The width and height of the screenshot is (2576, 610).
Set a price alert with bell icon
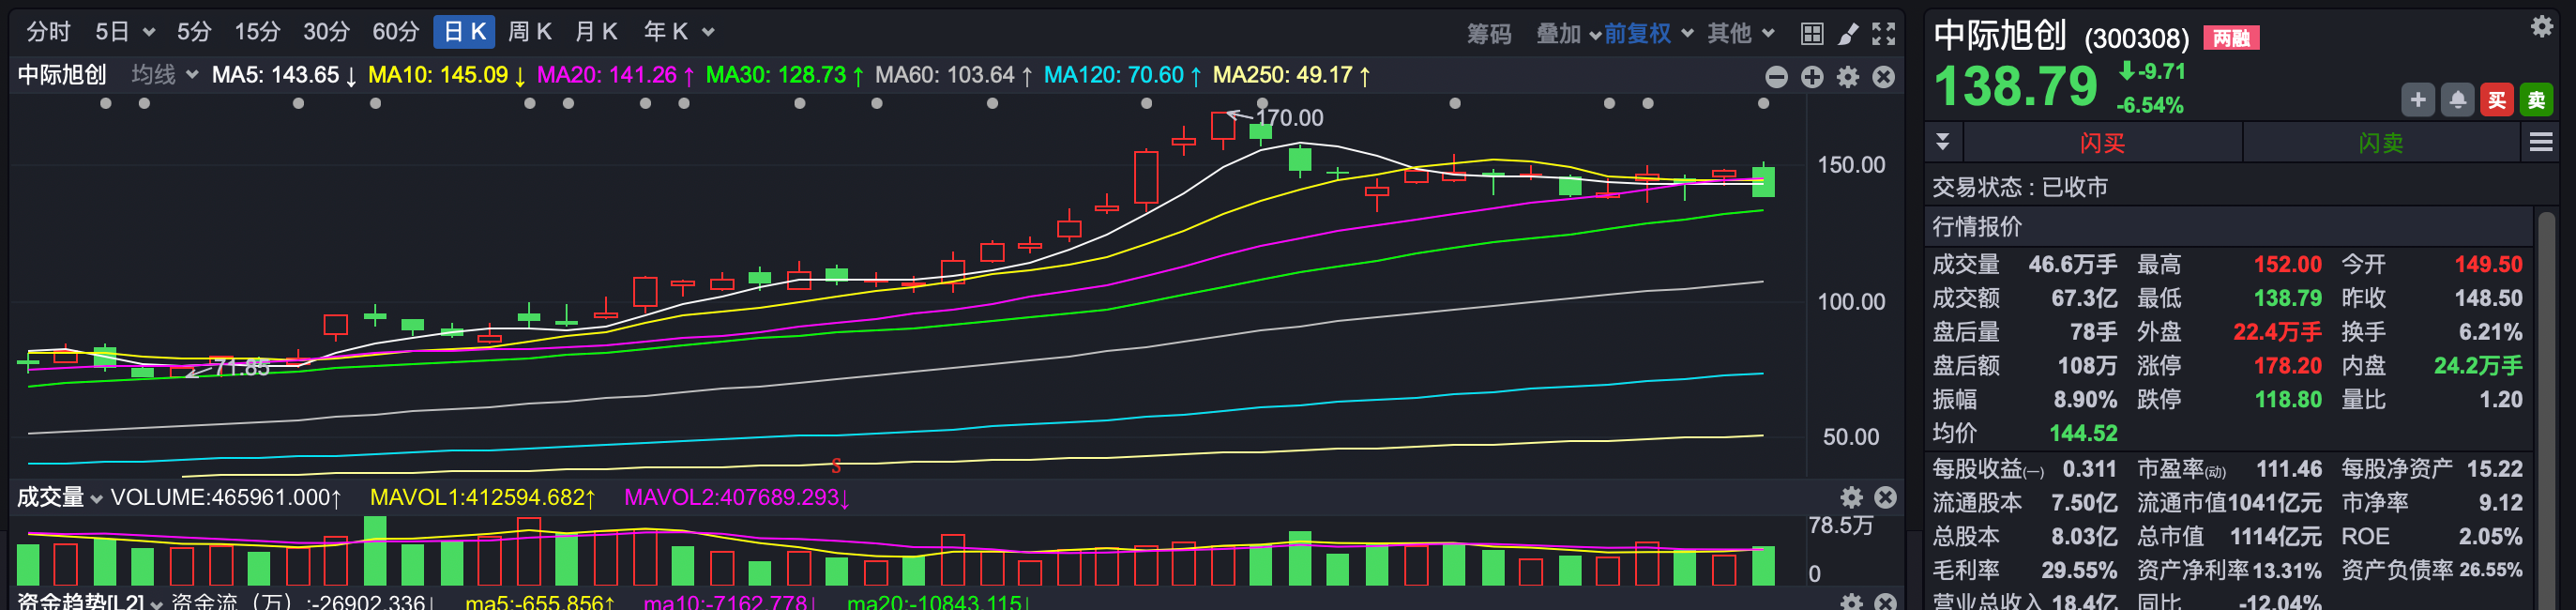2457,99
